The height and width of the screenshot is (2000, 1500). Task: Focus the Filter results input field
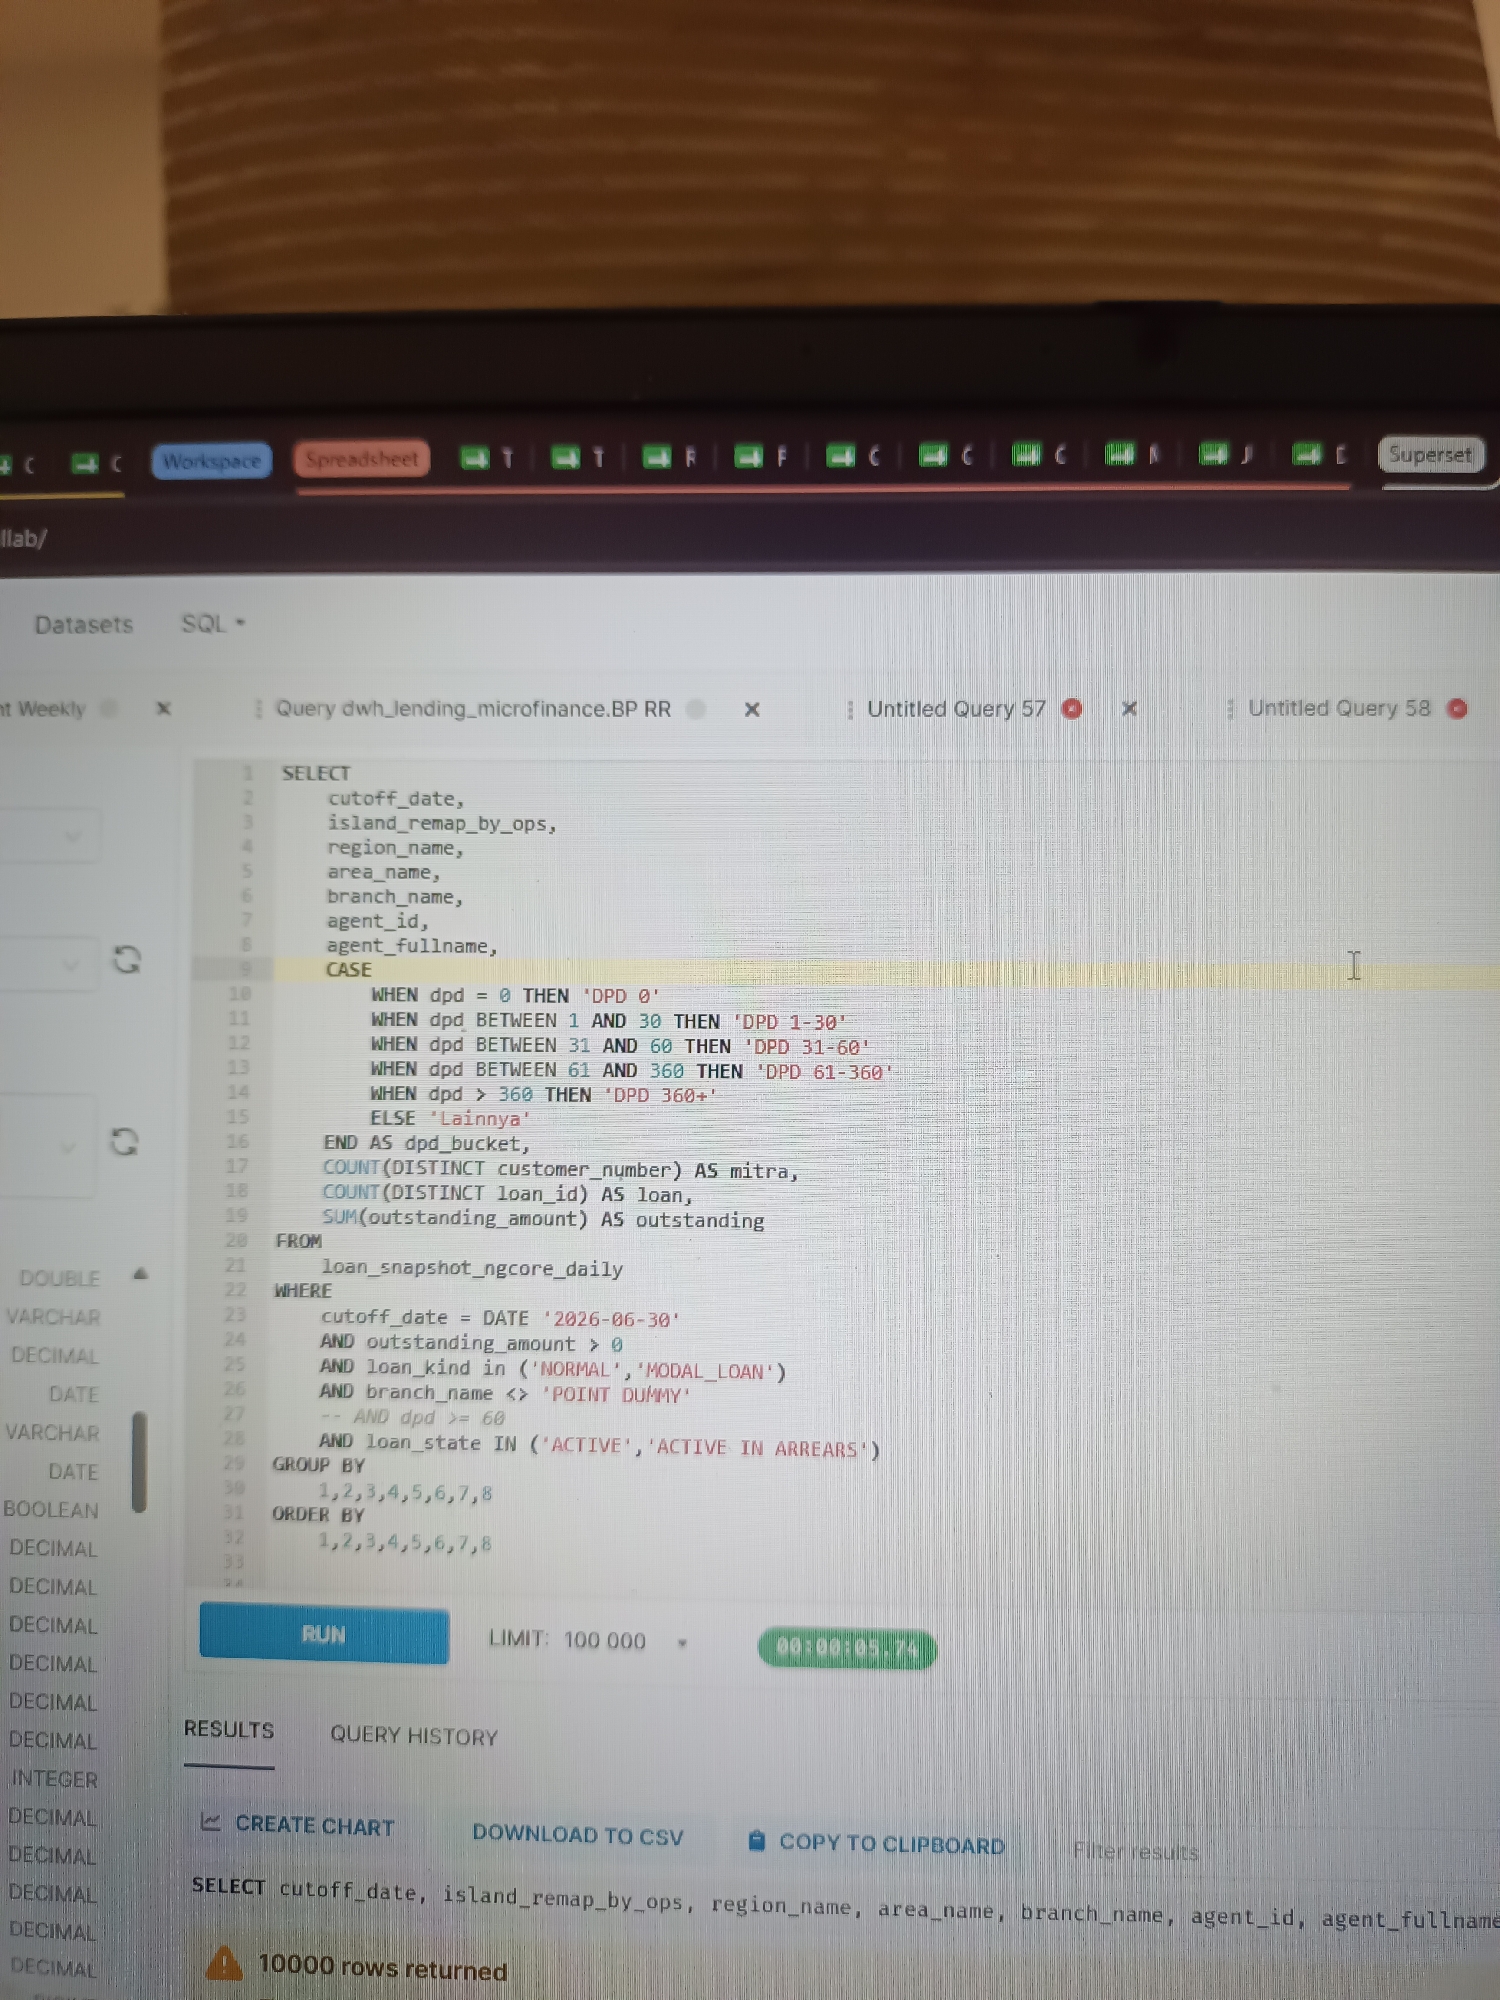pos(1135,1851)
